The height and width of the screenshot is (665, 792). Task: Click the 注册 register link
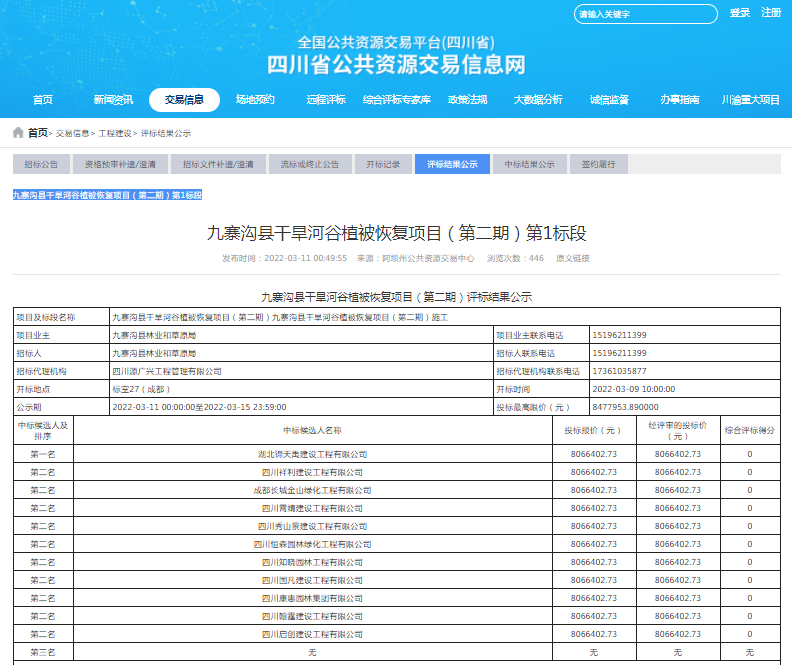pyautogui.click(x=771, y=13)
